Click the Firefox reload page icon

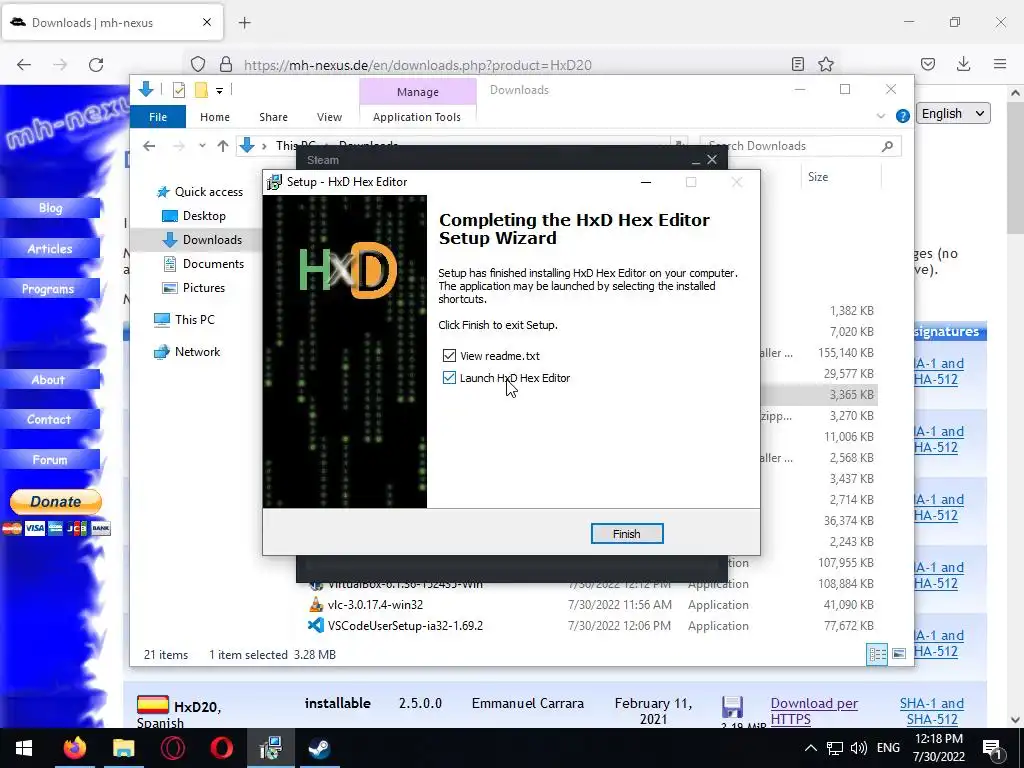tap(96, 65)
